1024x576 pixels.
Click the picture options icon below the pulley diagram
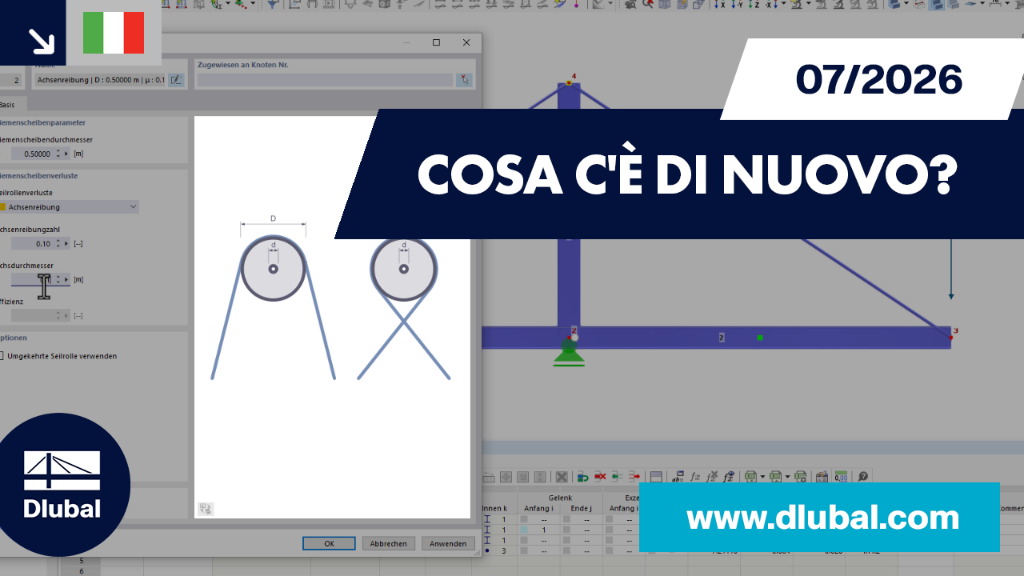(x=206, y=509)
